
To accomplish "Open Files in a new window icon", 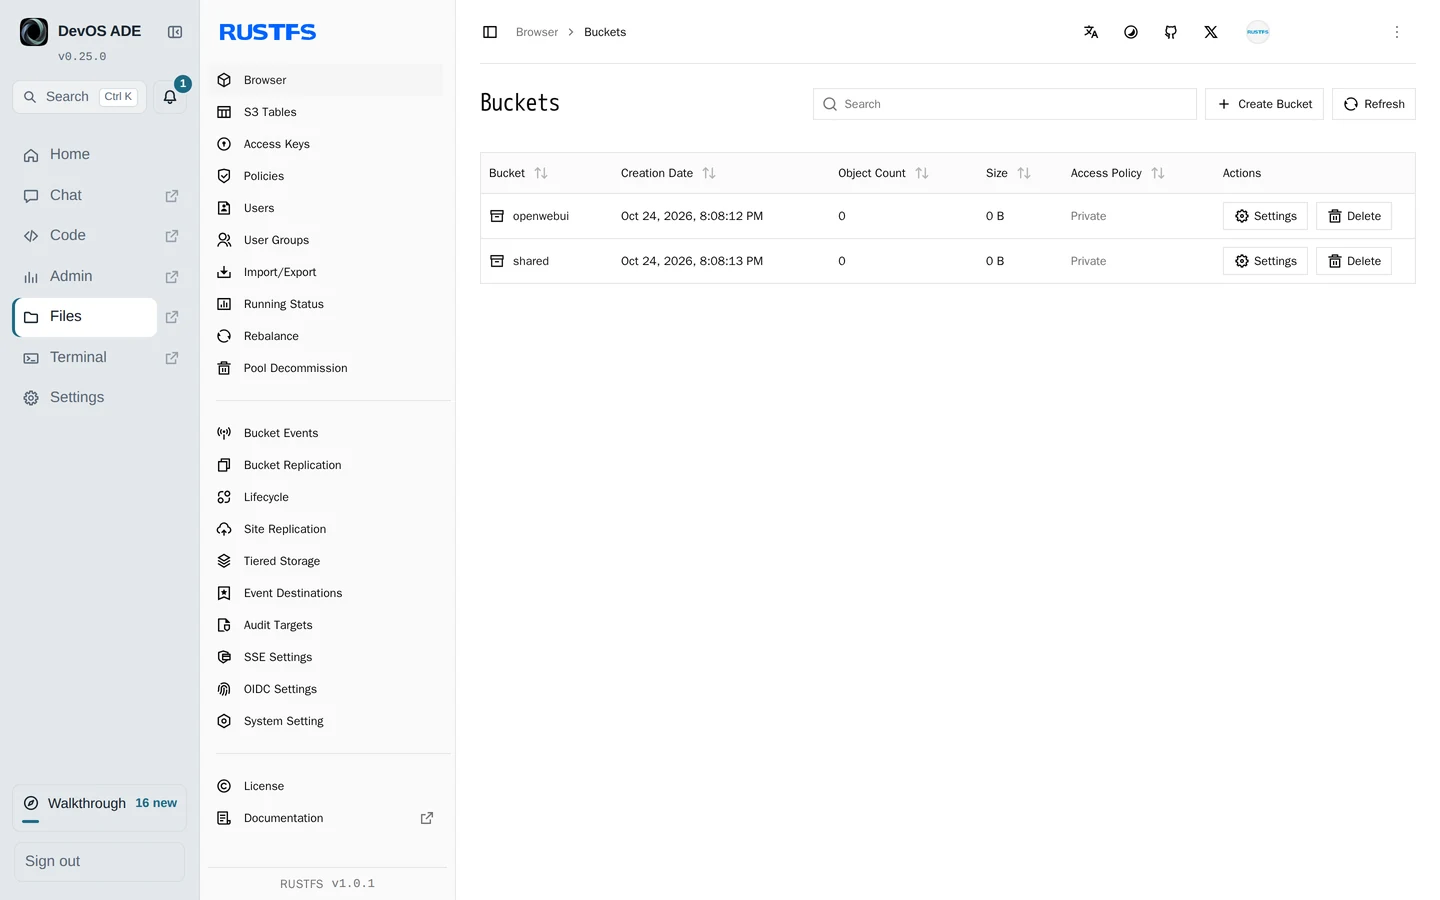I will click(x=172, y=317).
